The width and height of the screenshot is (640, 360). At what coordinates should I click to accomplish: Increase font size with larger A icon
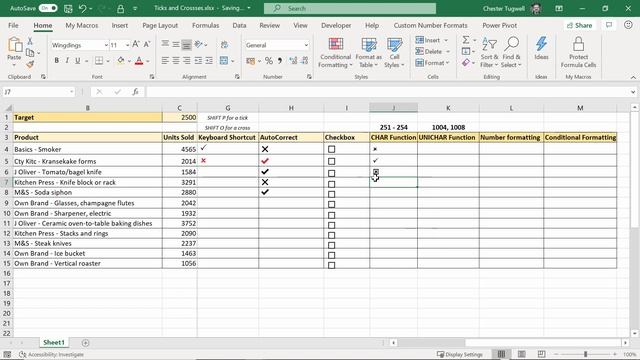(x=136, y=44)
